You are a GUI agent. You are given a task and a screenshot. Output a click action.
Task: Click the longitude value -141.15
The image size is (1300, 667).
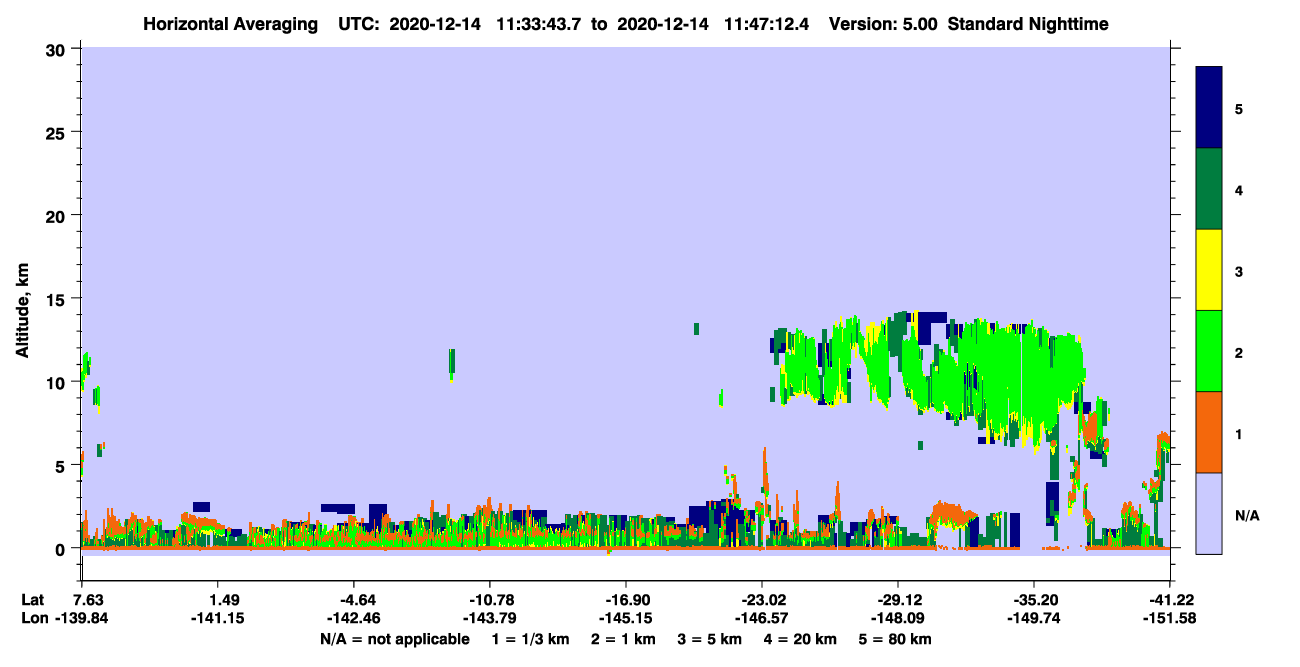pyautogui.click(x=218, y=618)
